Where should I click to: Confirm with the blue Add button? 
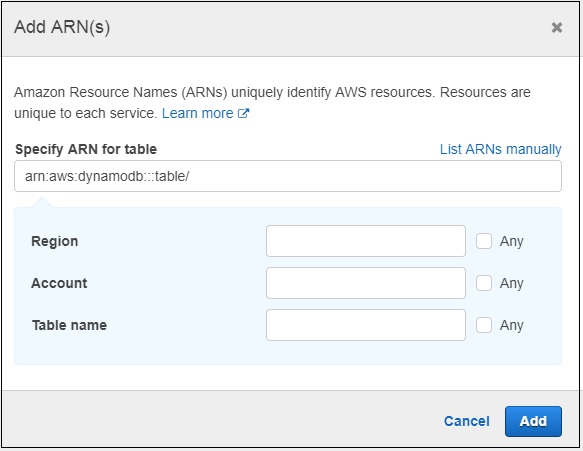point(533,421)
